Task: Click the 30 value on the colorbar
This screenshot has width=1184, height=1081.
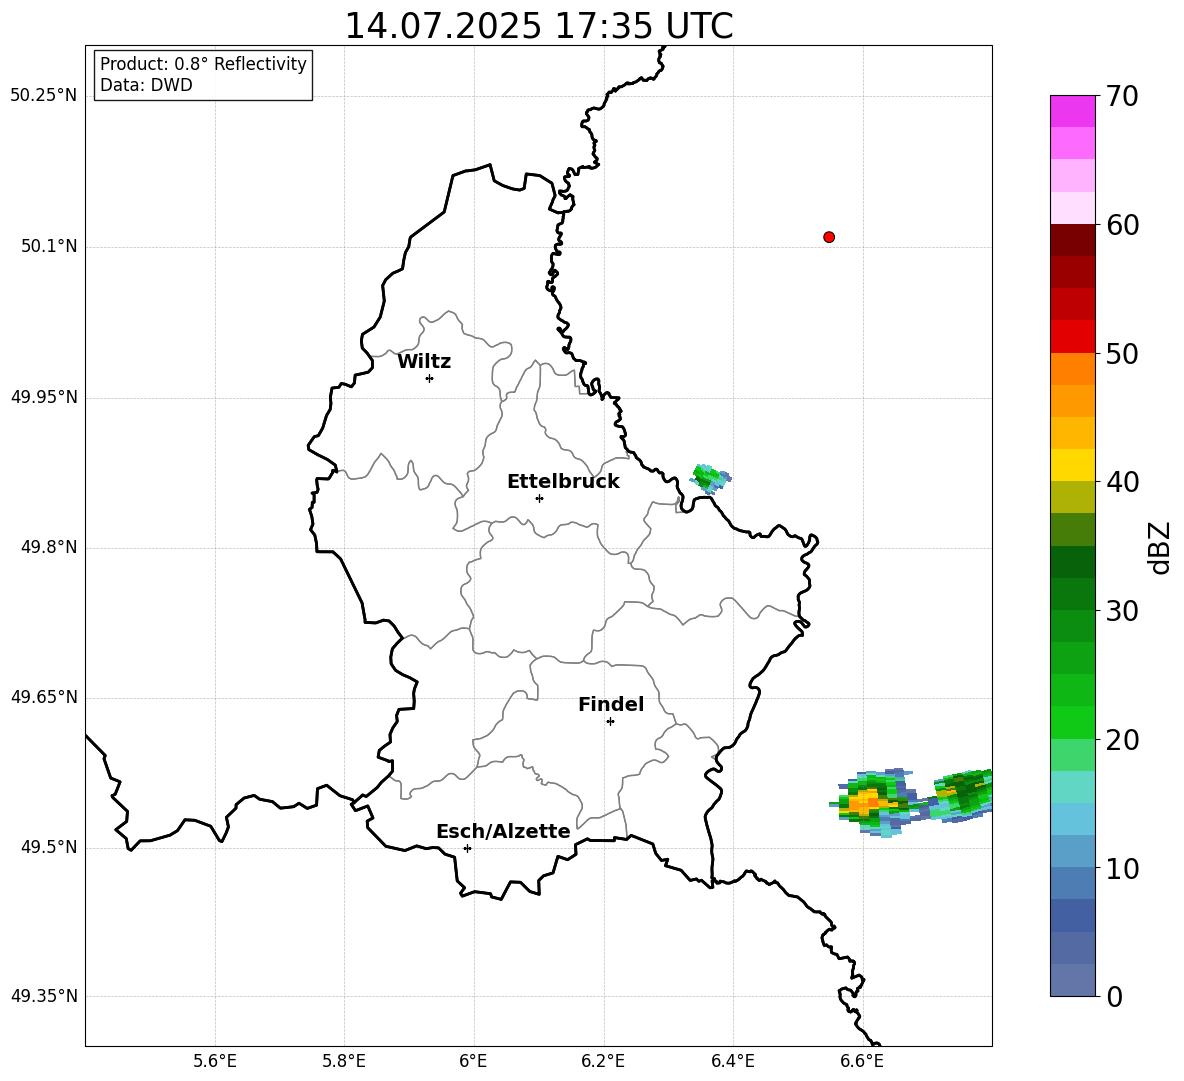Action: pyautogui.click(x=1122, y=611)
